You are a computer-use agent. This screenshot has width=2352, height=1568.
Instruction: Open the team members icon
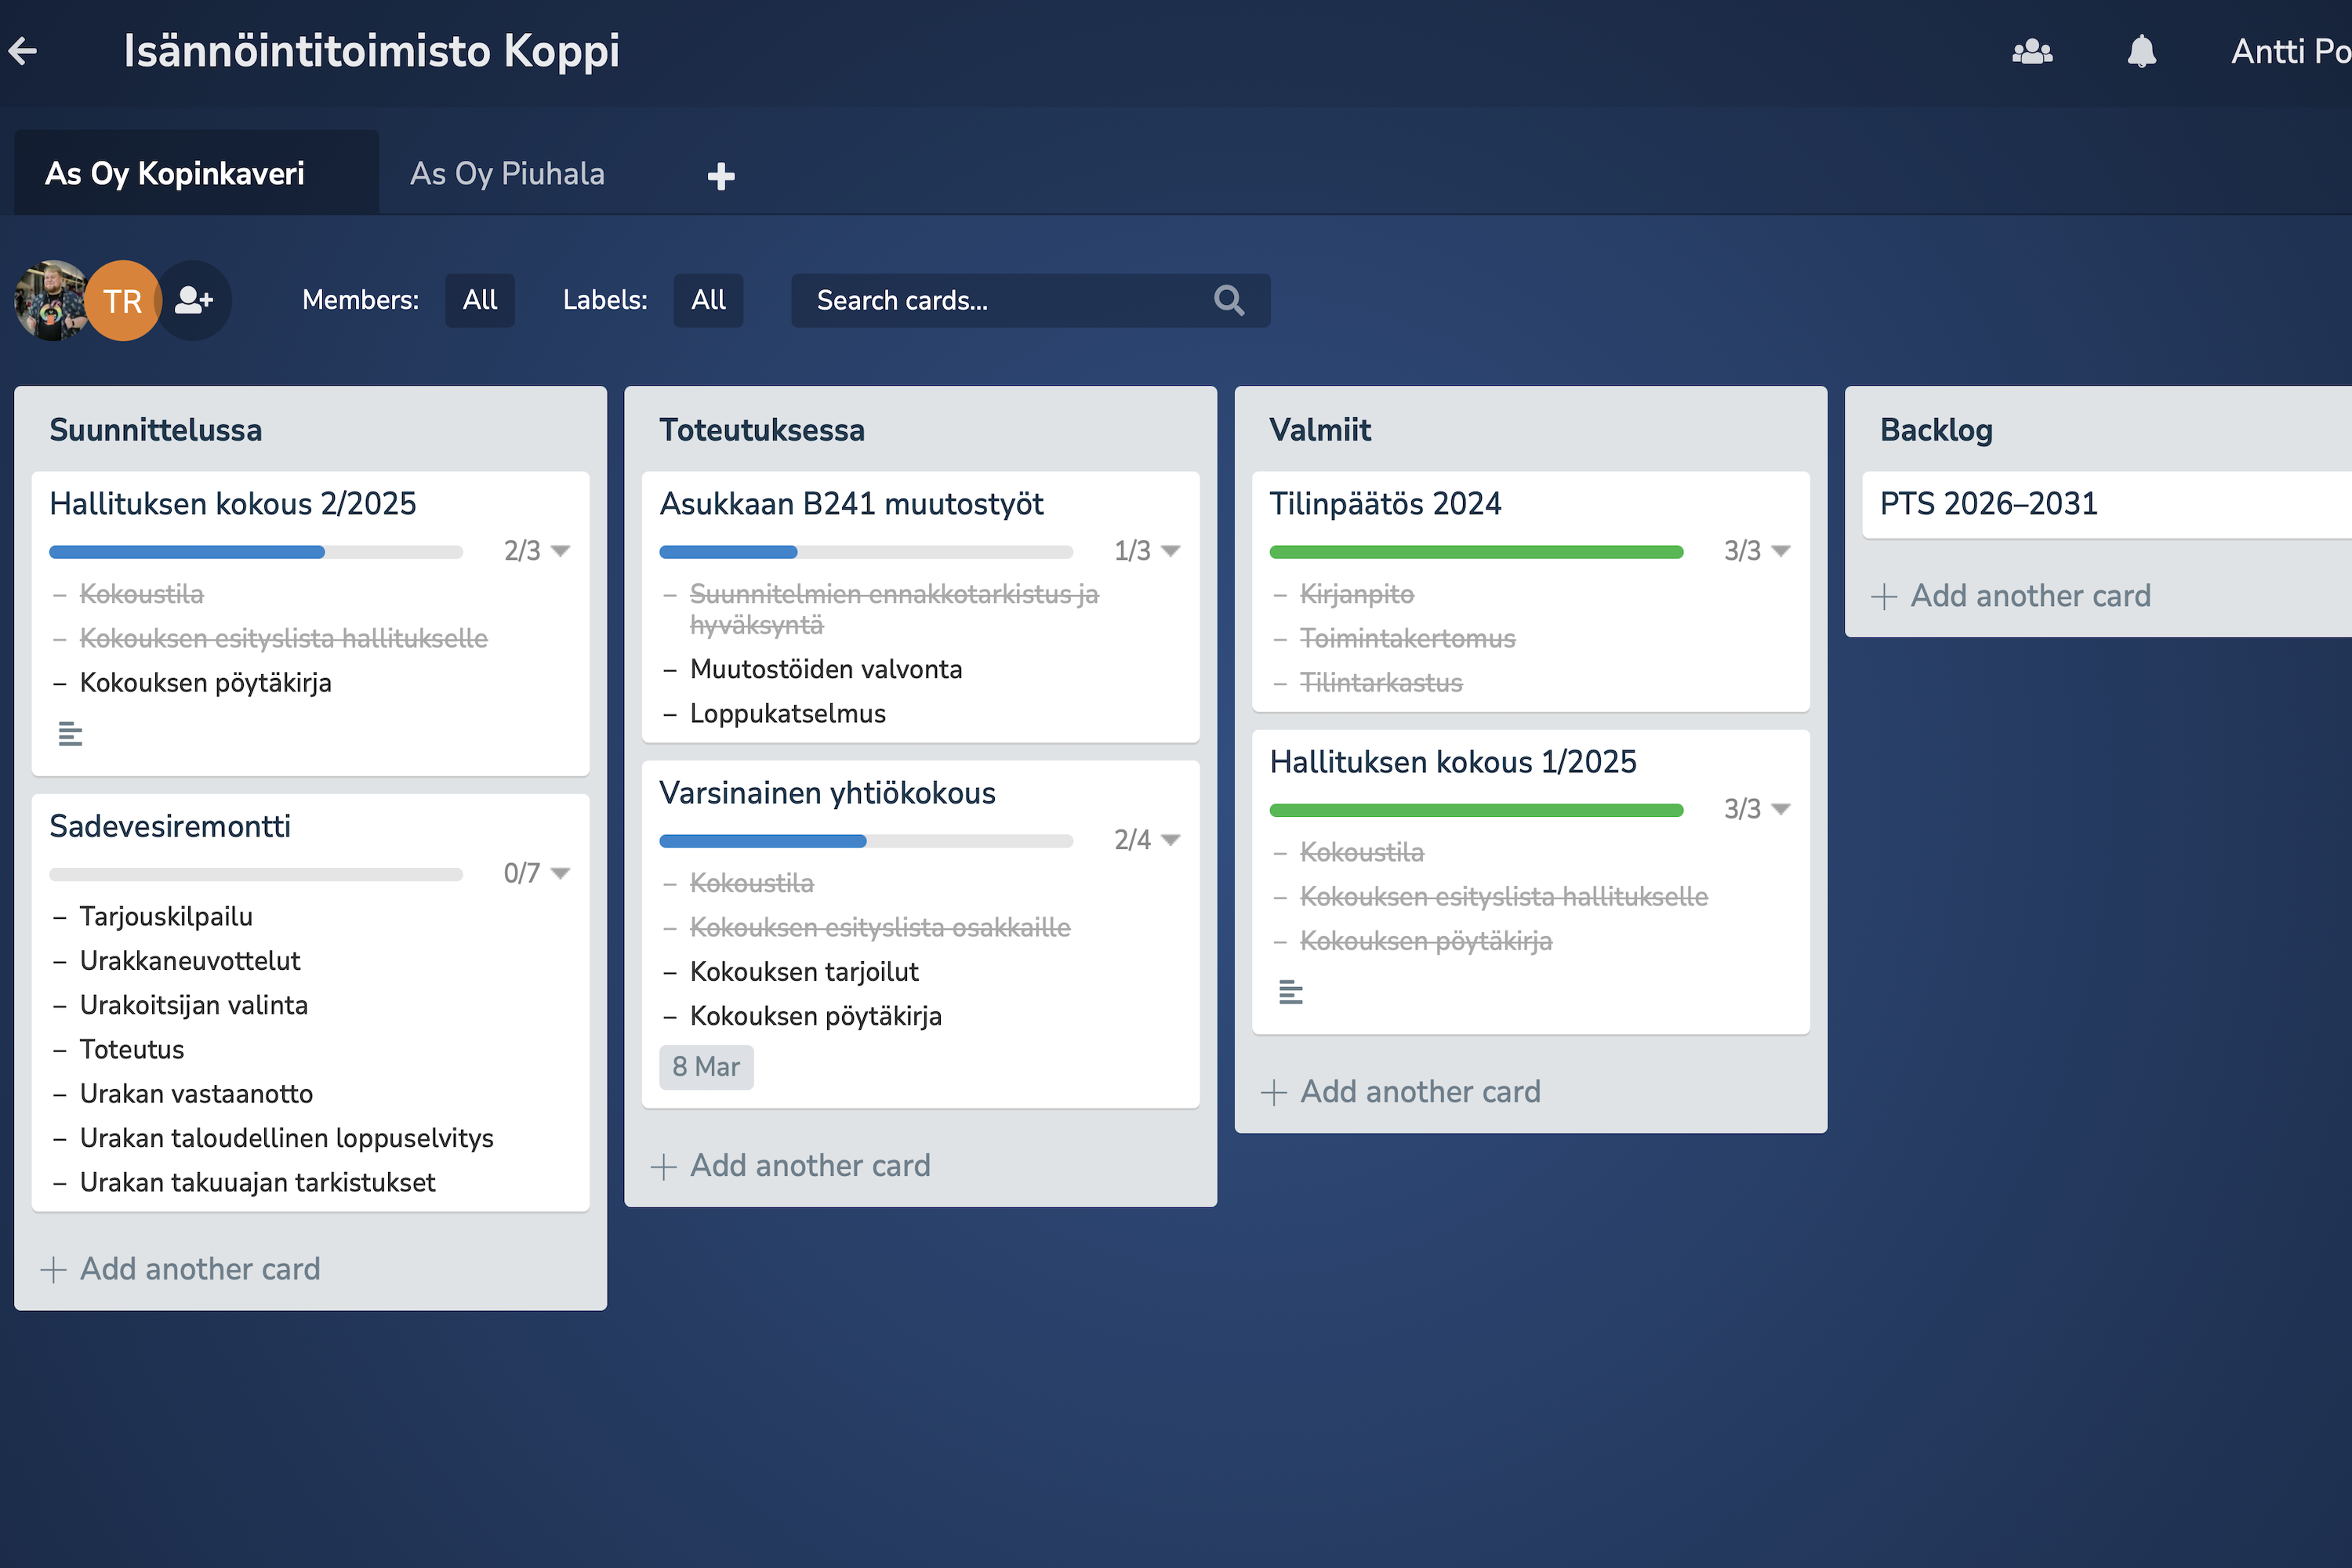(x=2031, y=51)
